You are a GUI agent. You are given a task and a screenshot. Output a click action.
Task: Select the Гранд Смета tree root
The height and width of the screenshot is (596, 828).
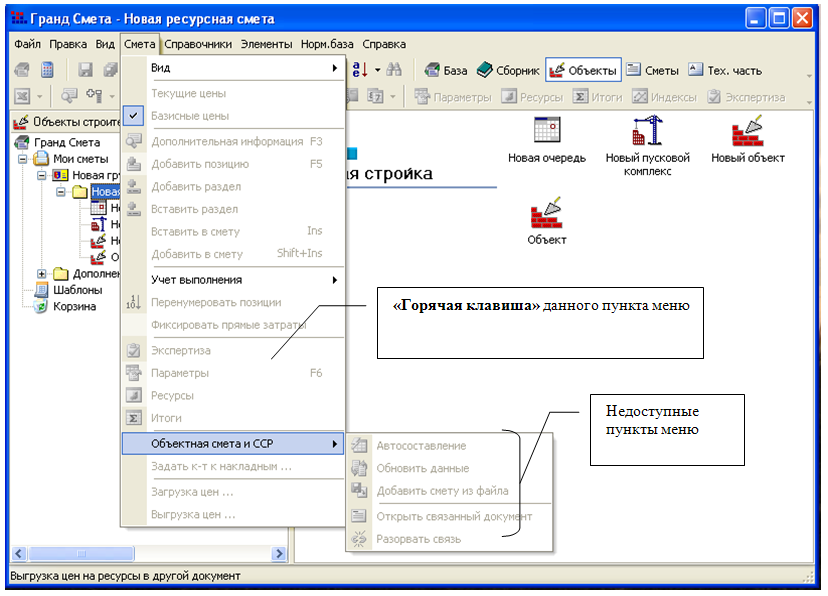coord(67,142)
